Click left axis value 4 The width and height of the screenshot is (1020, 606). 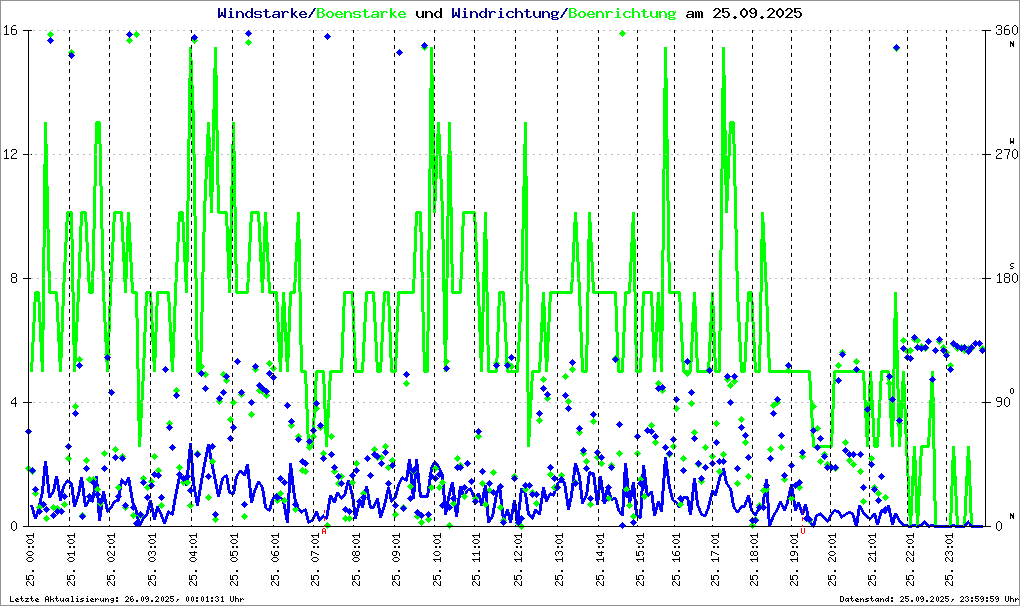(x=12, y=402)
